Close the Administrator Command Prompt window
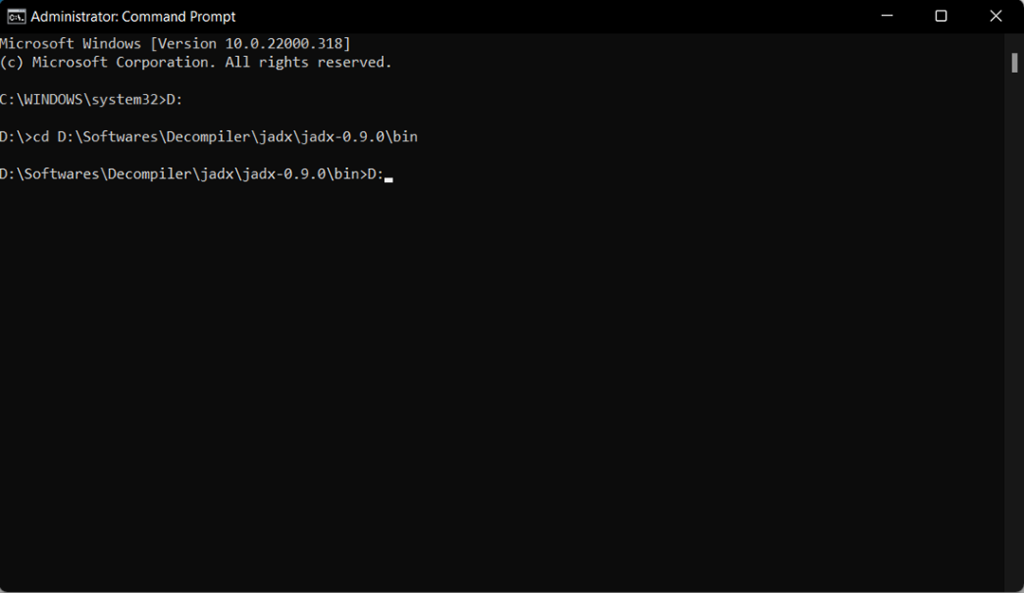This screenshot has width=1024, height=593. pos(995,16)
